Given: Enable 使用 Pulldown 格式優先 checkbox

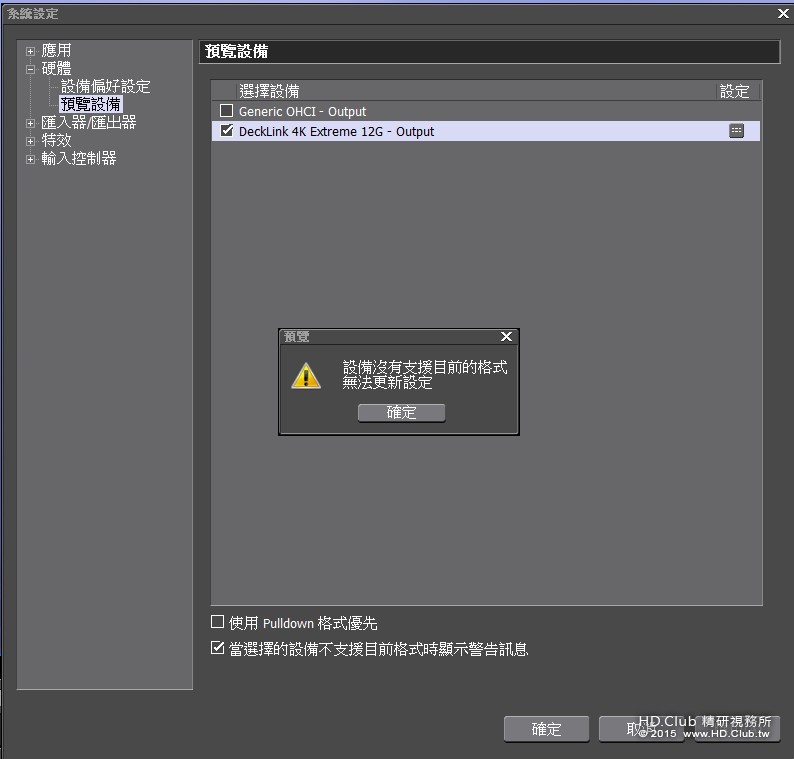Looking at the screenshot, I should pos(217,622).
